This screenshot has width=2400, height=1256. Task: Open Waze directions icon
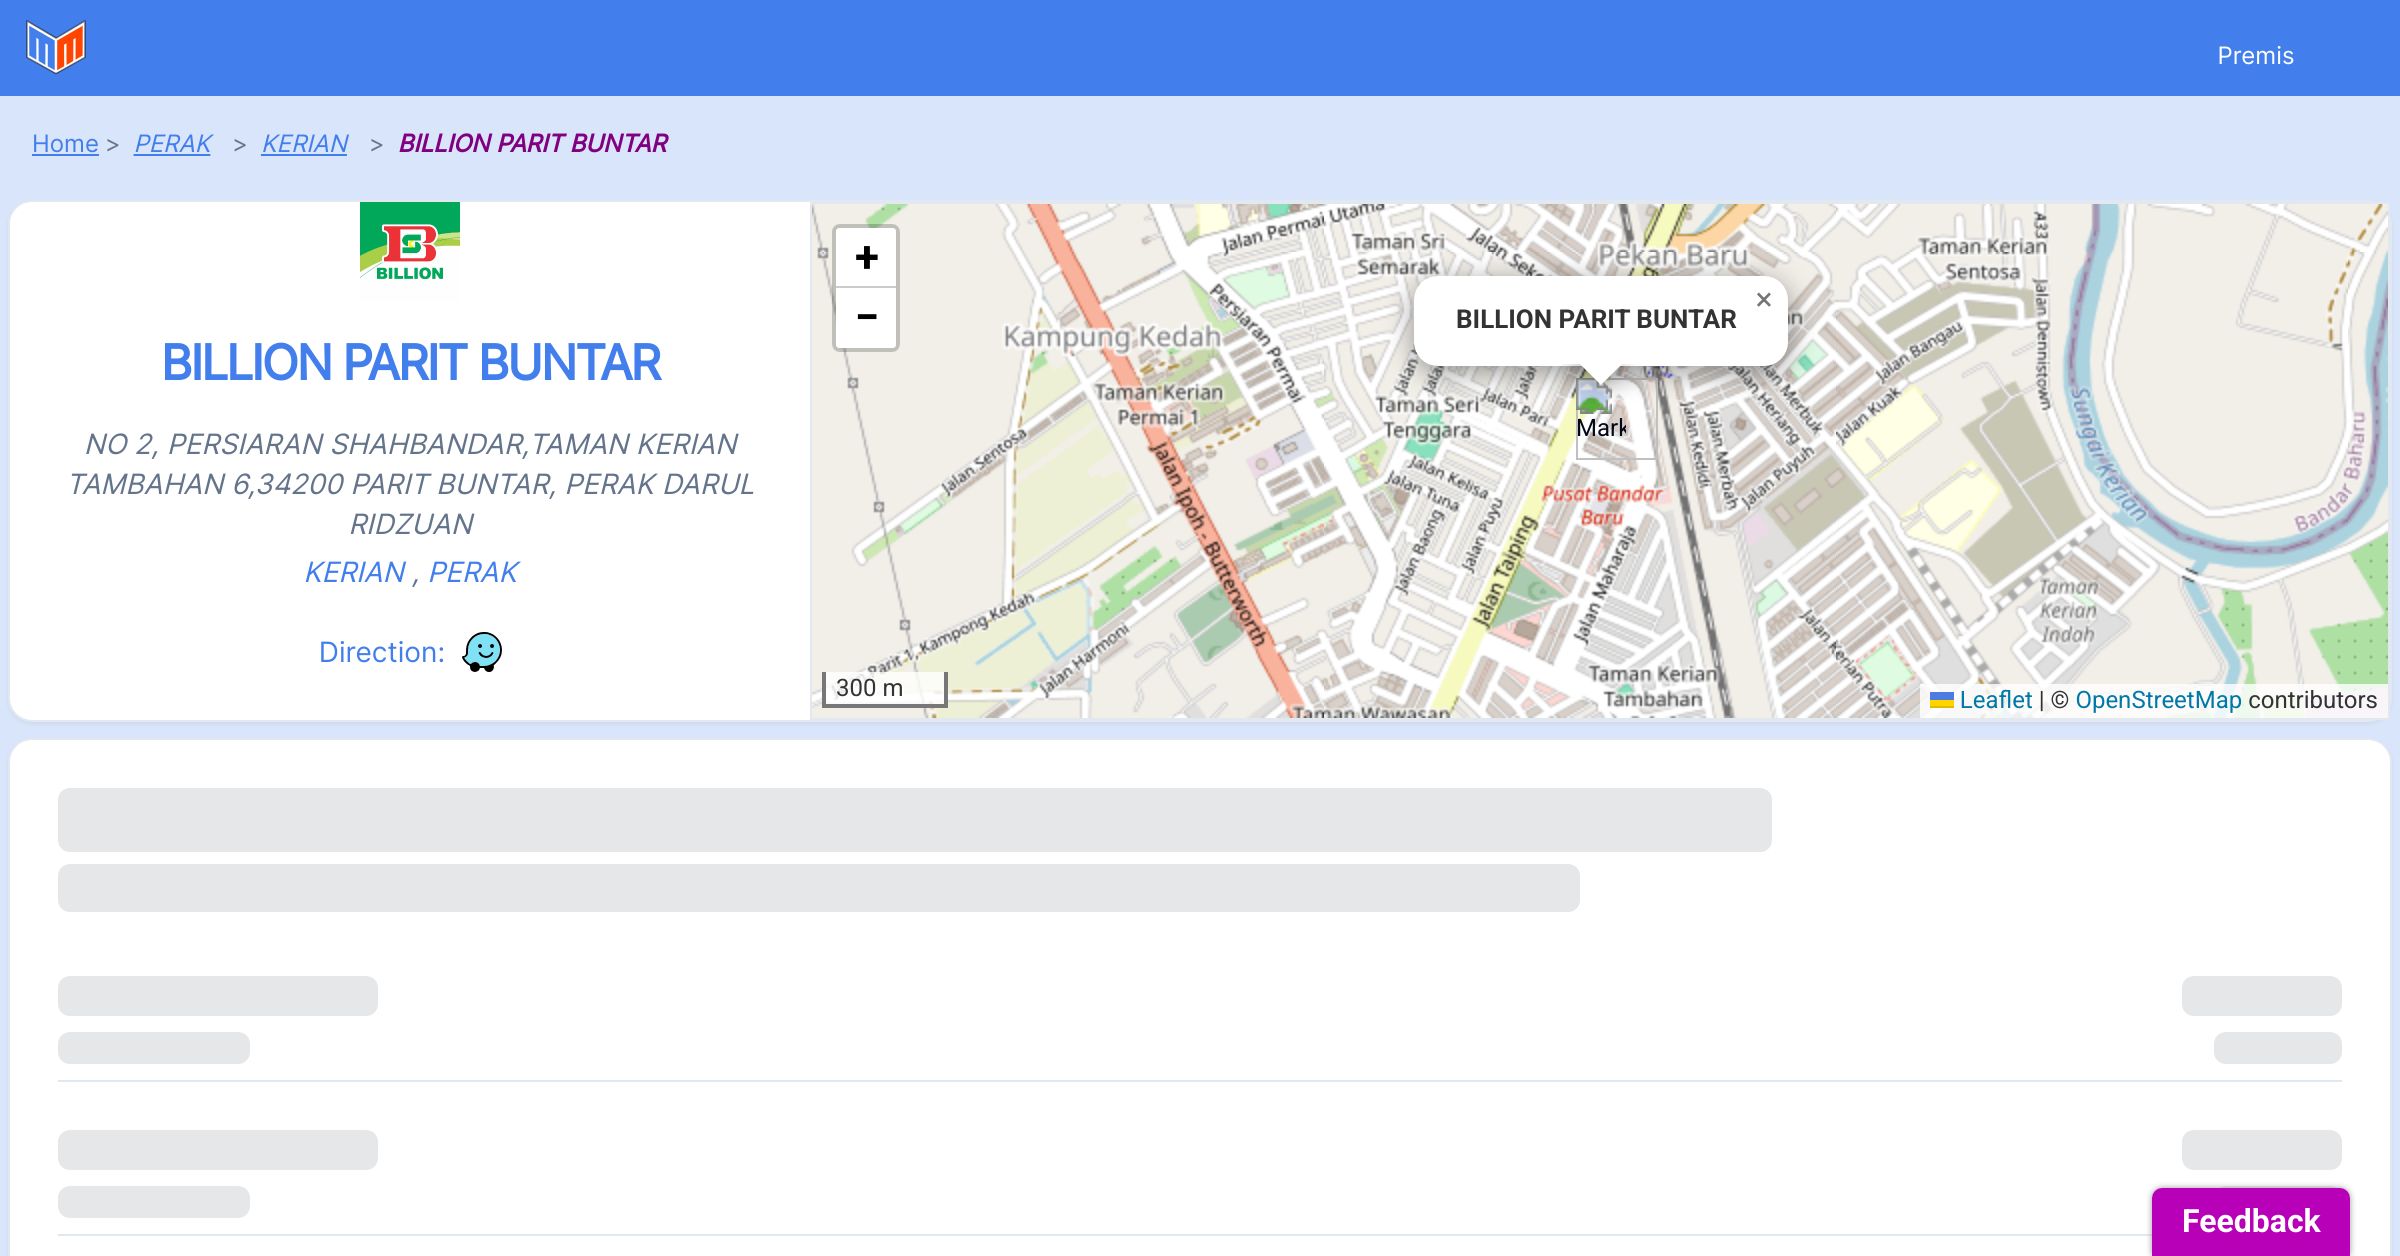click(482, 652)
